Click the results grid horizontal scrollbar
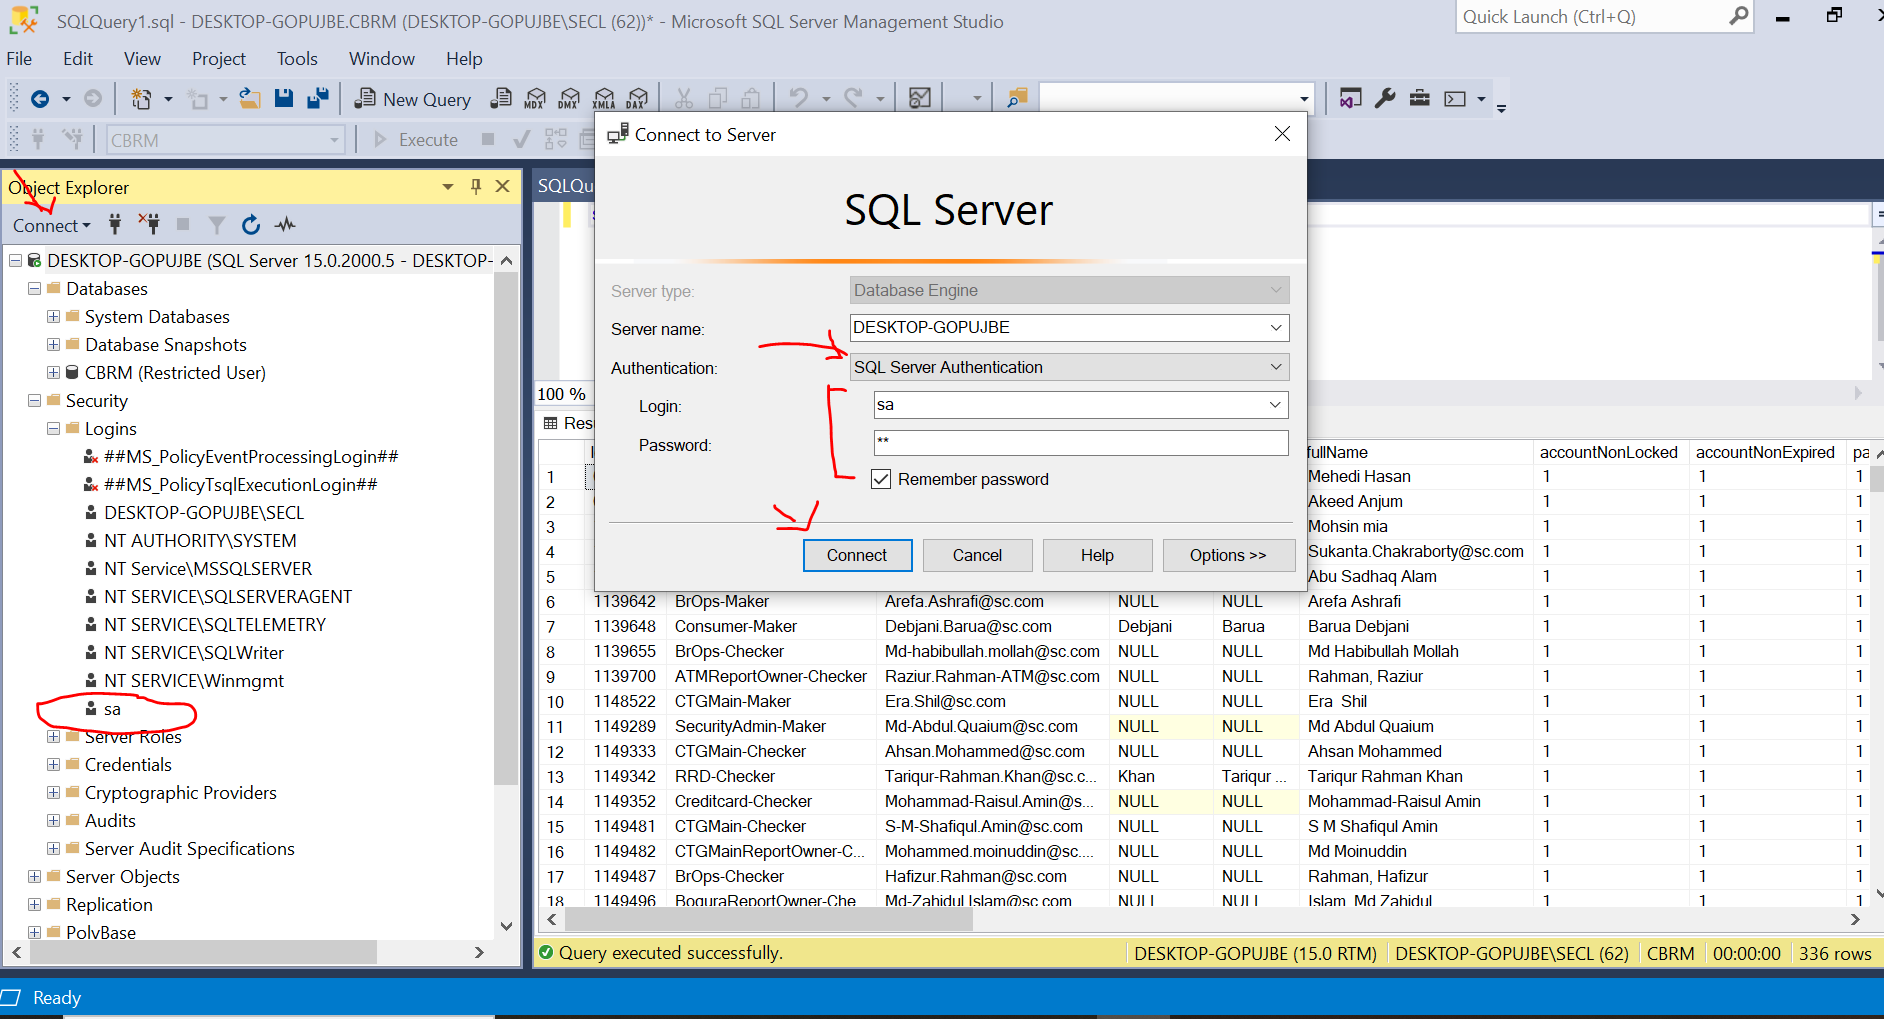Image resolution: width=1884 pixels, height=1019 pixels. [770, 919]
